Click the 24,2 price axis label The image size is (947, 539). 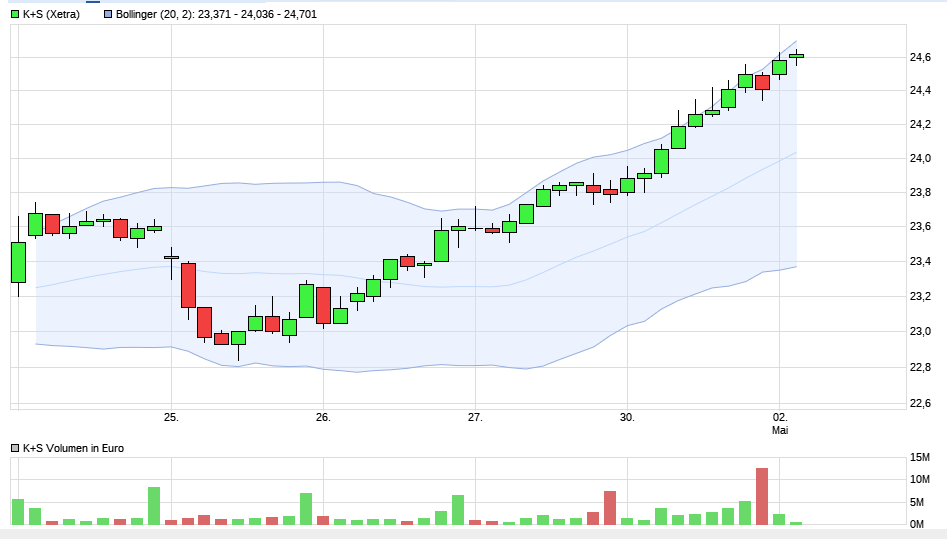(x=920, y=124)
